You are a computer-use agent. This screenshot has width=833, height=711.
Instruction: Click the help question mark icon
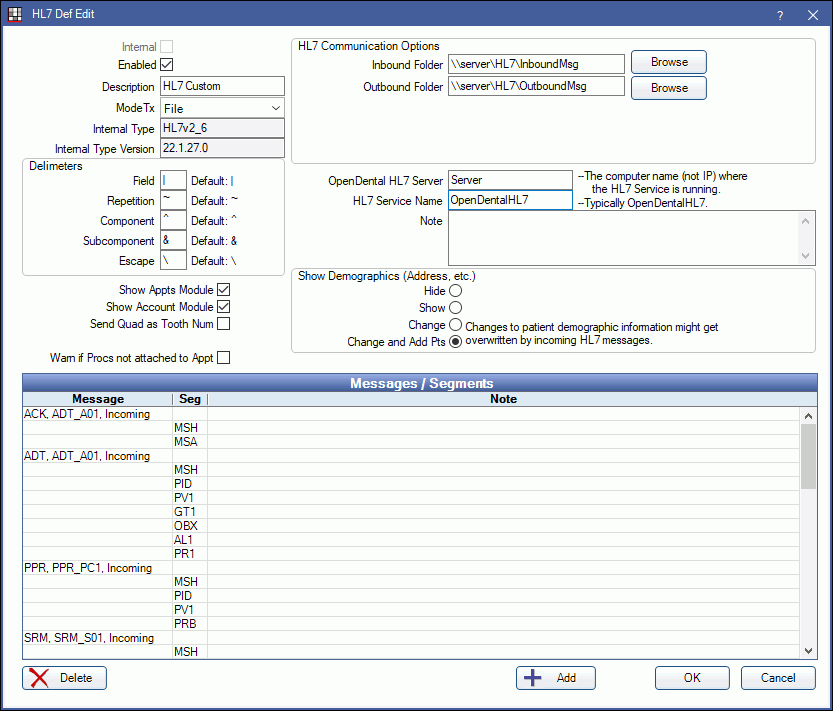780,15
